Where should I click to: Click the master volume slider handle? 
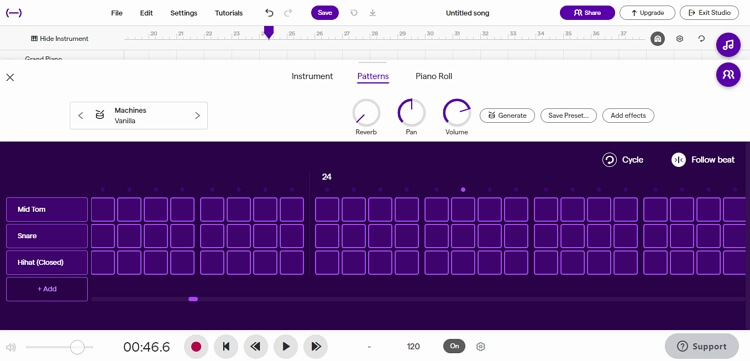coord(77,347)
